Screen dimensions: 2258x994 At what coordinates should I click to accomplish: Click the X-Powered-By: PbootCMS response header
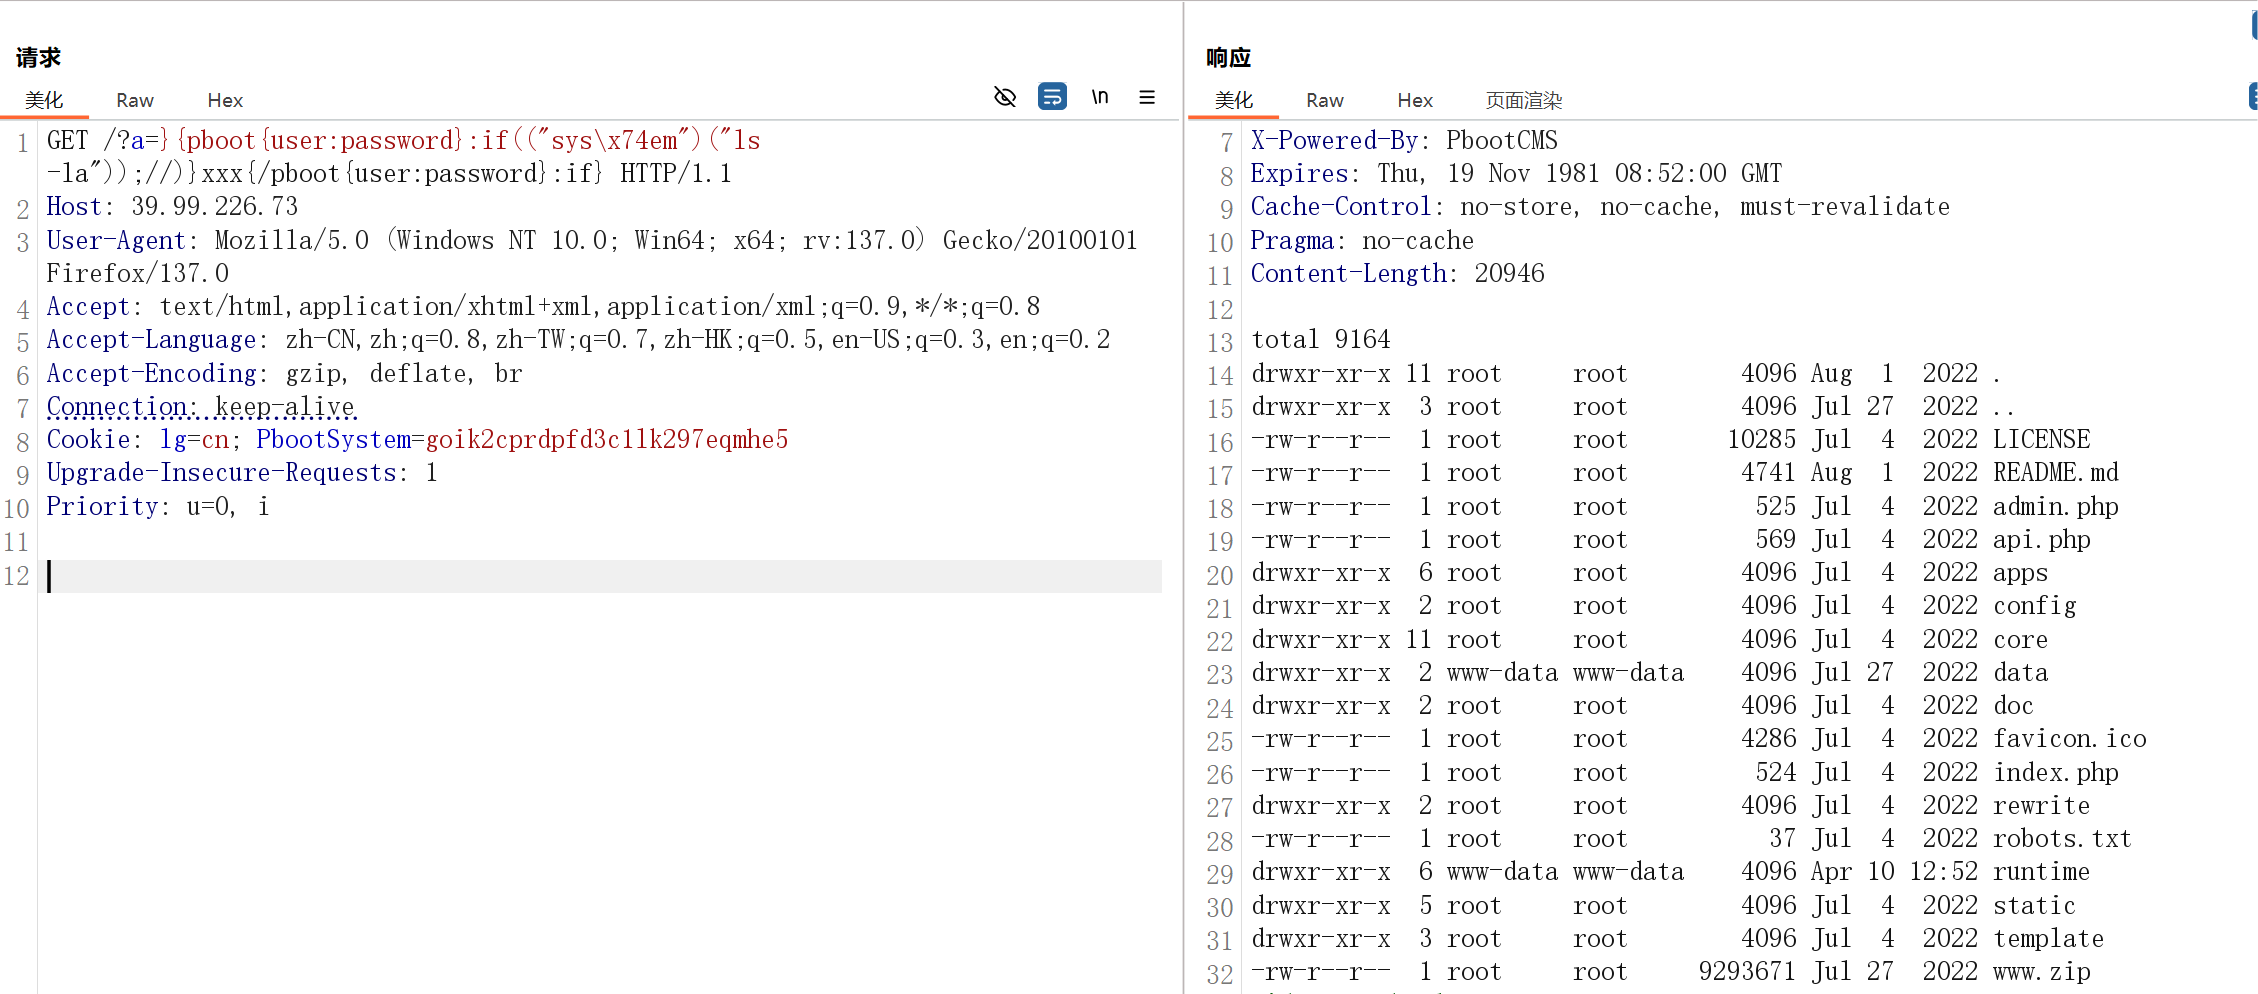pyautogui.click(x=1404, y=141)
